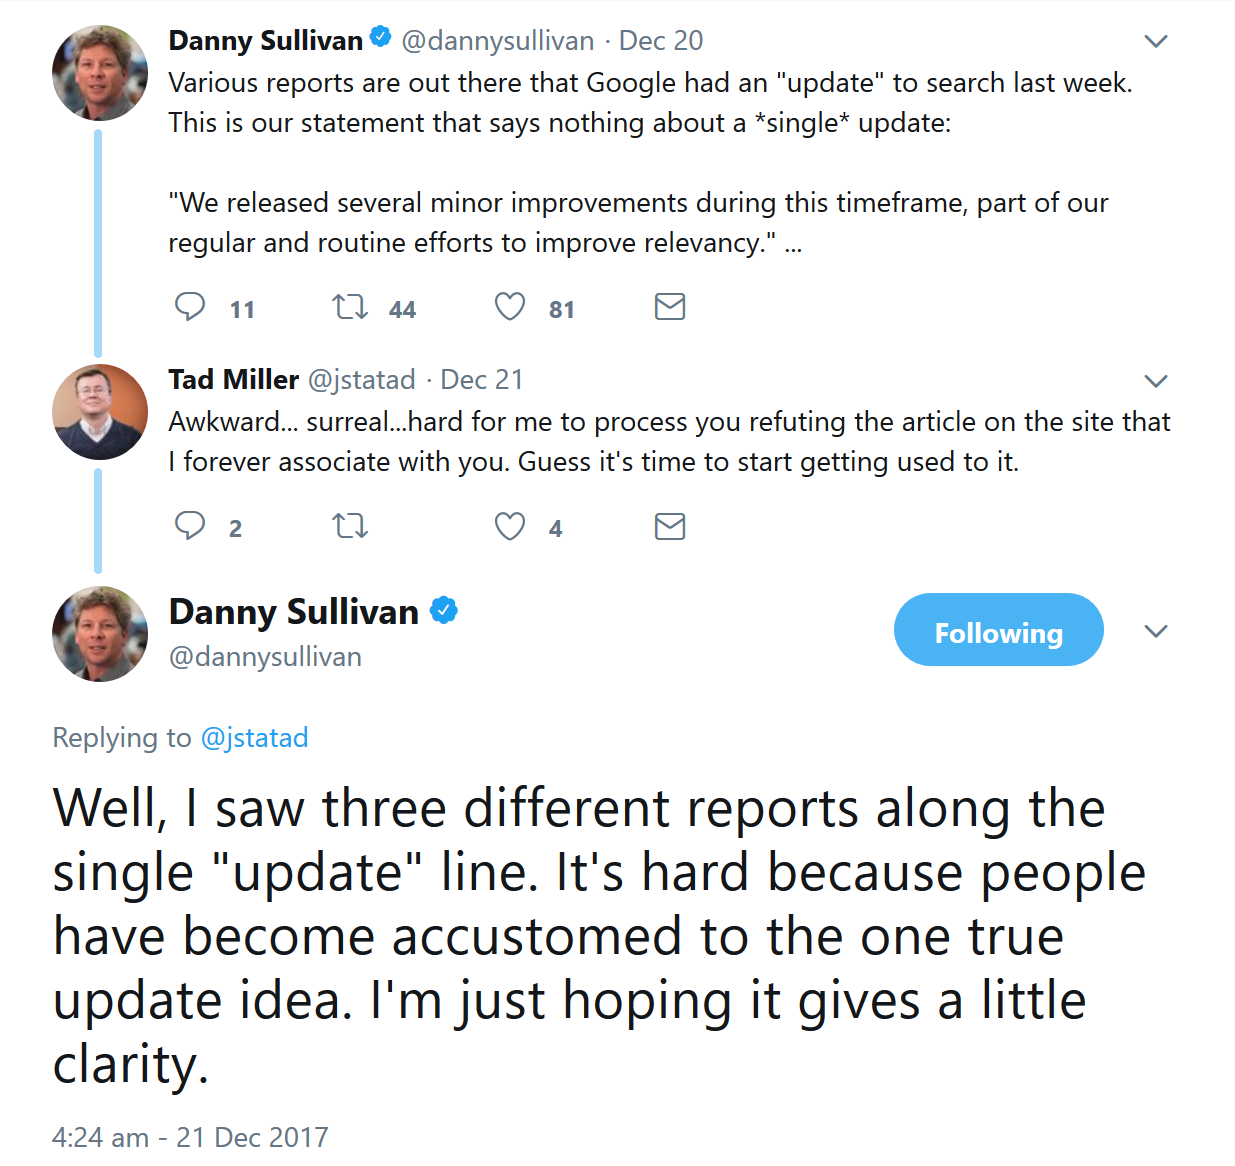Open Tad Miller's profile avatar
Image resolution: width=1235 pixels, height=1166 pixels.
[x=100, y=411]
